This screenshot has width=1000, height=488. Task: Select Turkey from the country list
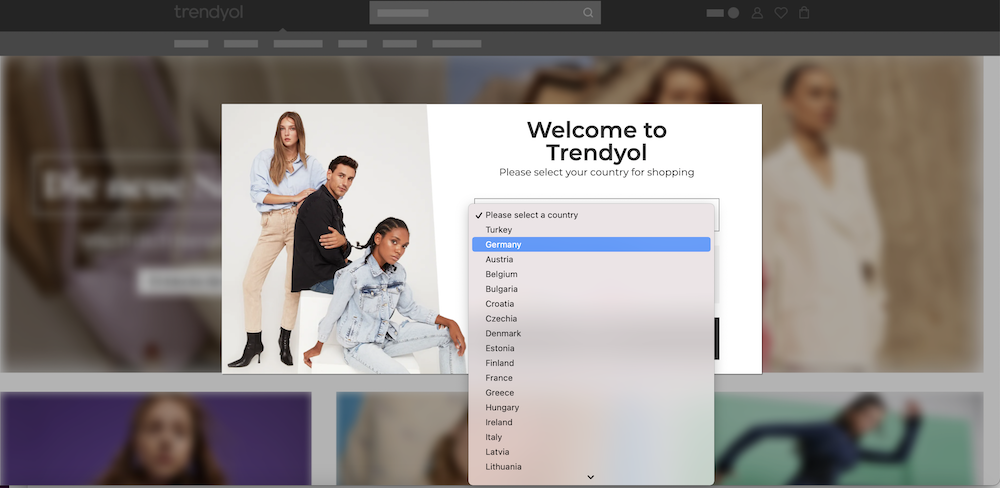pos(591,230)
